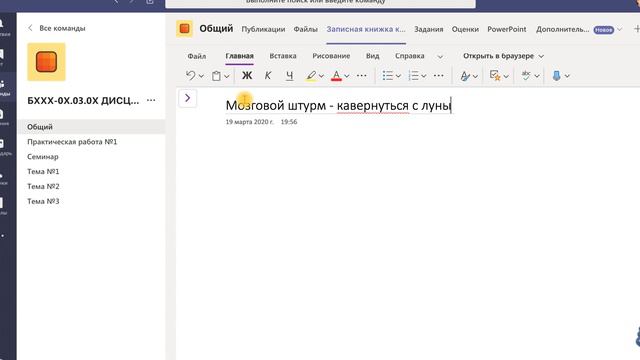The image size is (640, 360).
Task: Expand the Paste options arrow
Action: point(227,76)
